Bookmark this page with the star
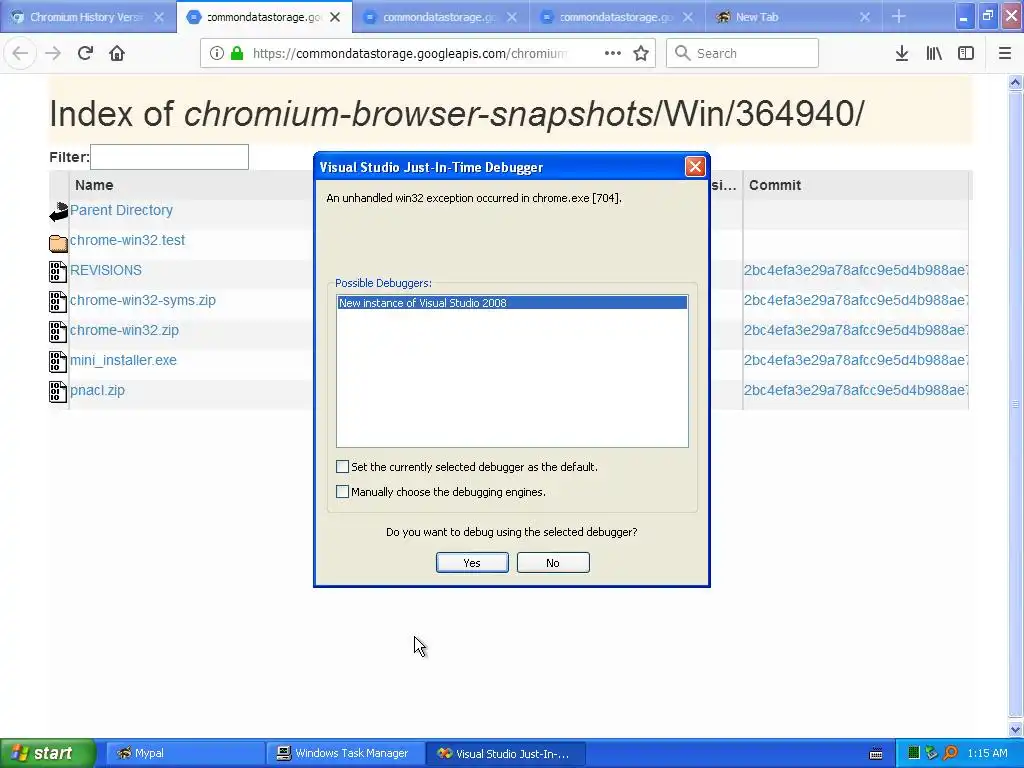This screenshot has height=768, width=1024. tap(641, 53)
